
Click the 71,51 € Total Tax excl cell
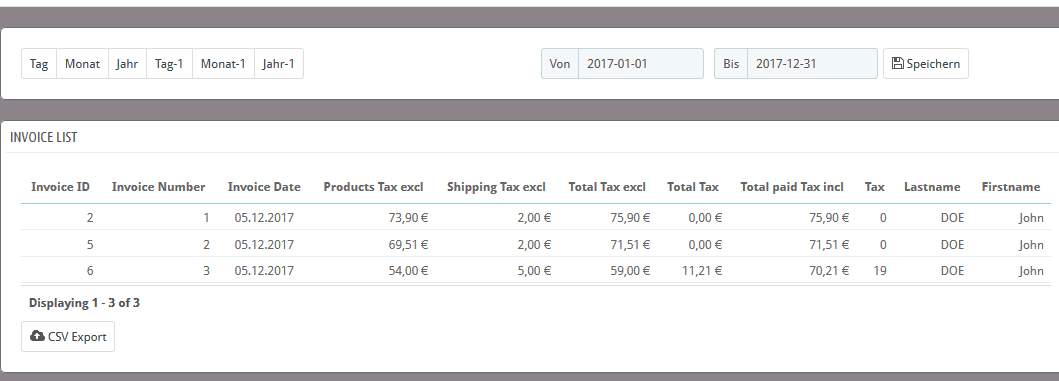coord(630,244)
